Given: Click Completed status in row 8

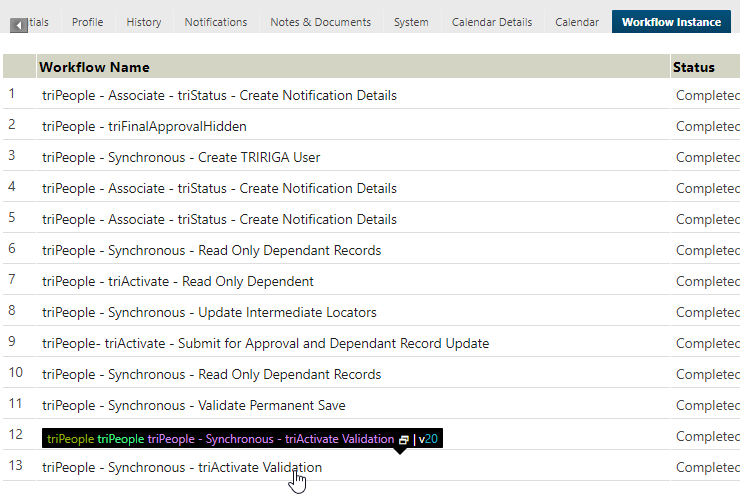Looking at the screenshot, I should click(x=707, y=312).
